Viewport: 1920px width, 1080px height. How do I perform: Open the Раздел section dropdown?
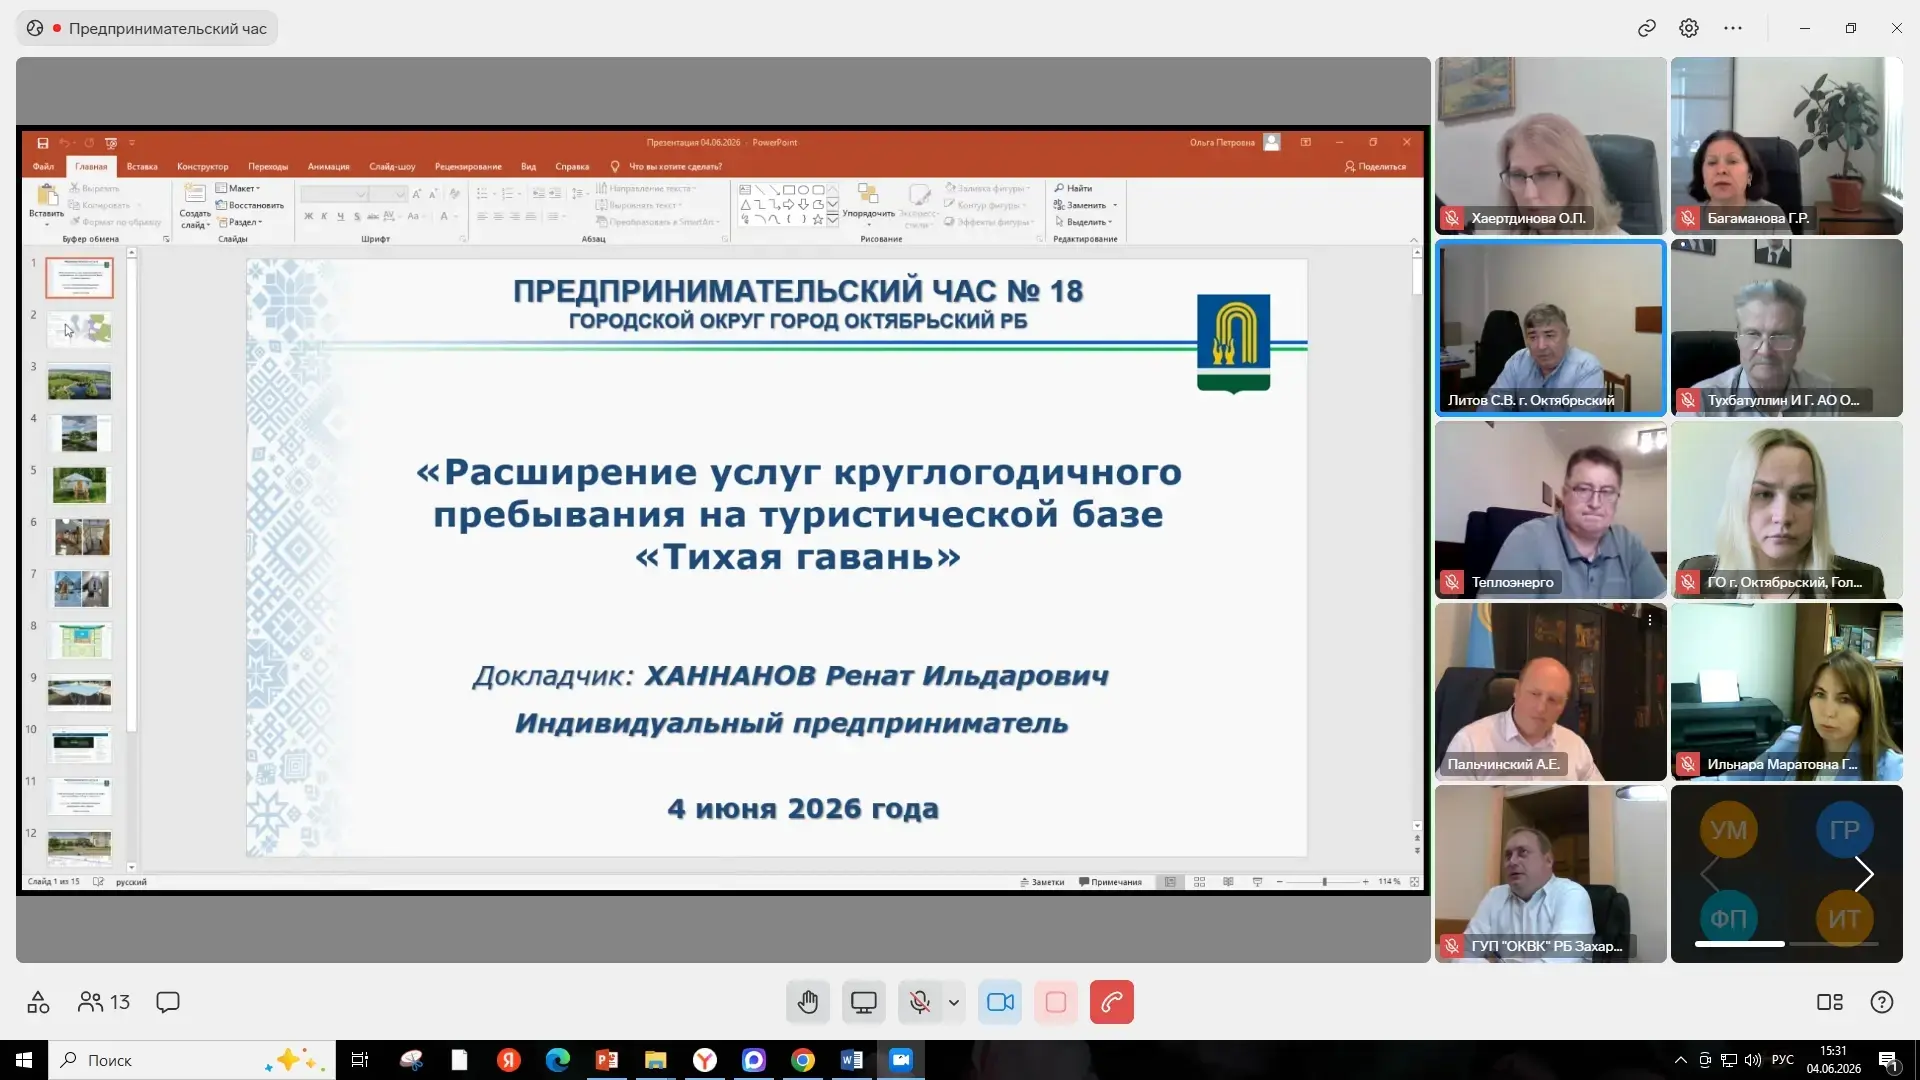pyautogui.click(x=240, y=222)
